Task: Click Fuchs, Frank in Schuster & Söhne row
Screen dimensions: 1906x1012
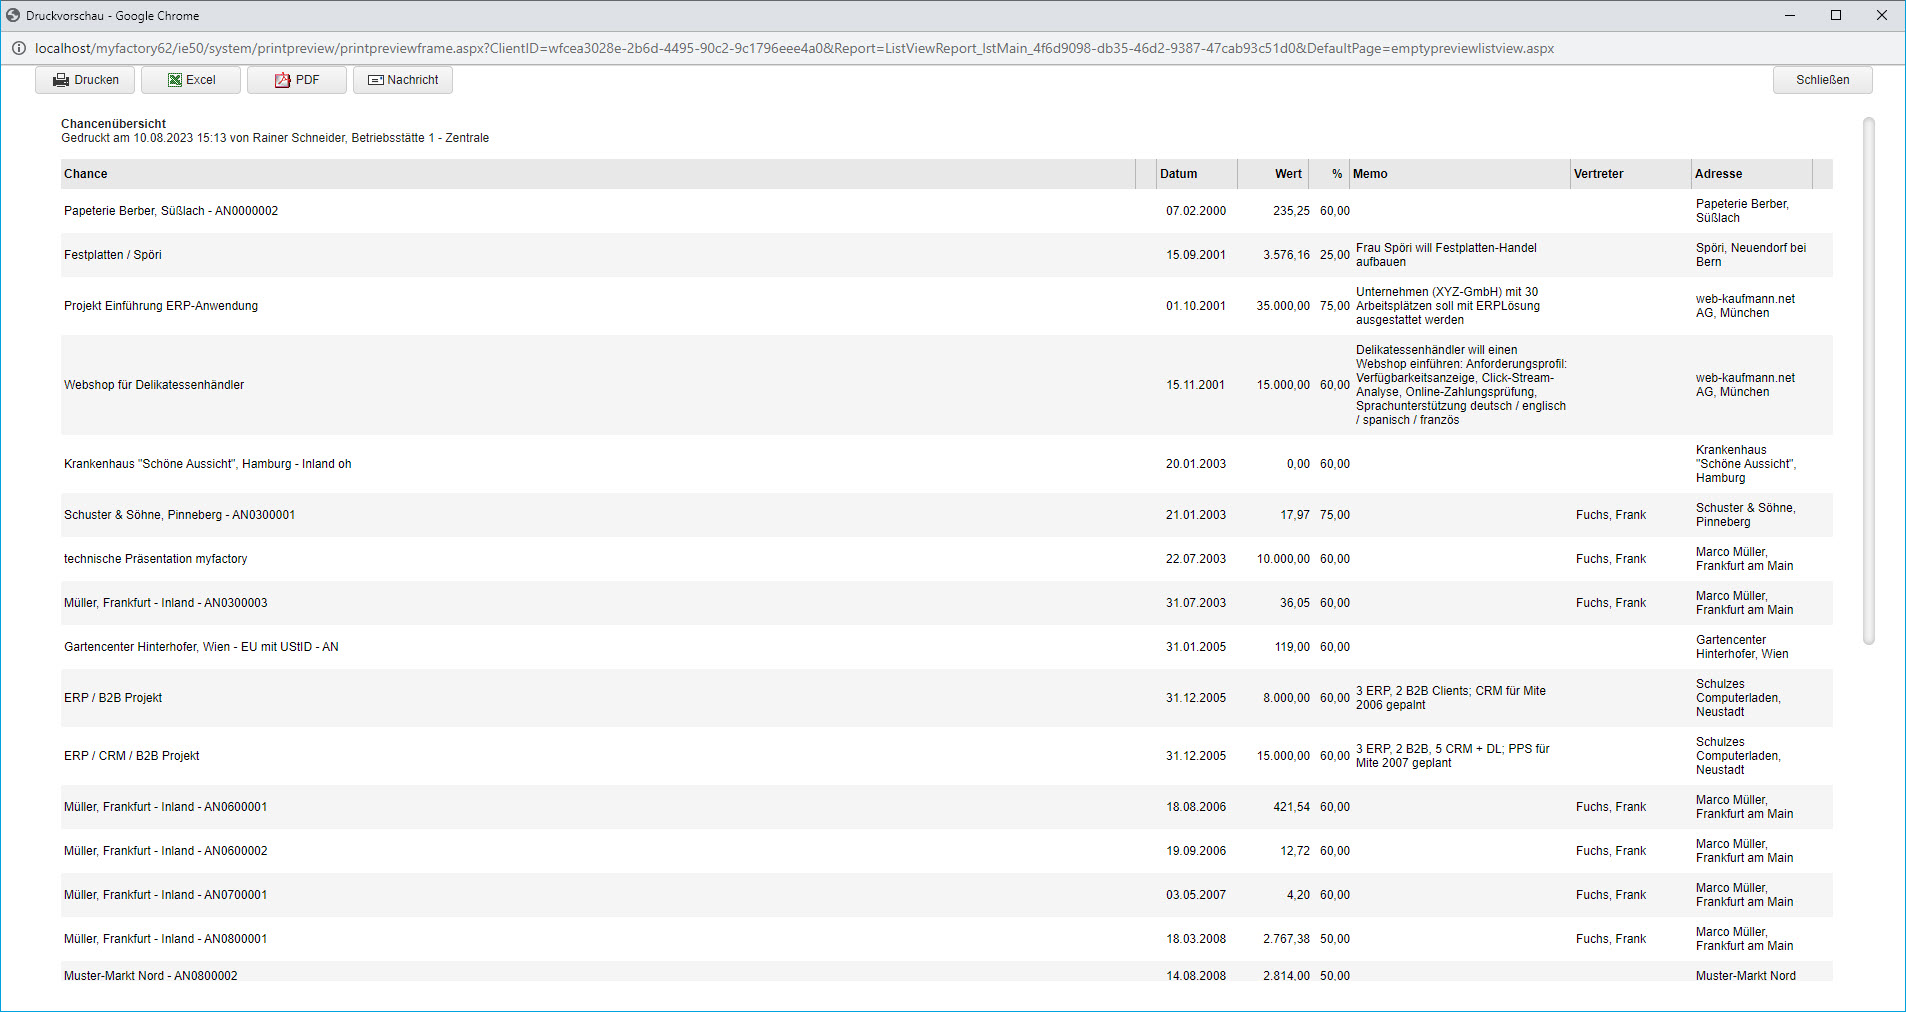Action: (1610, 515)
